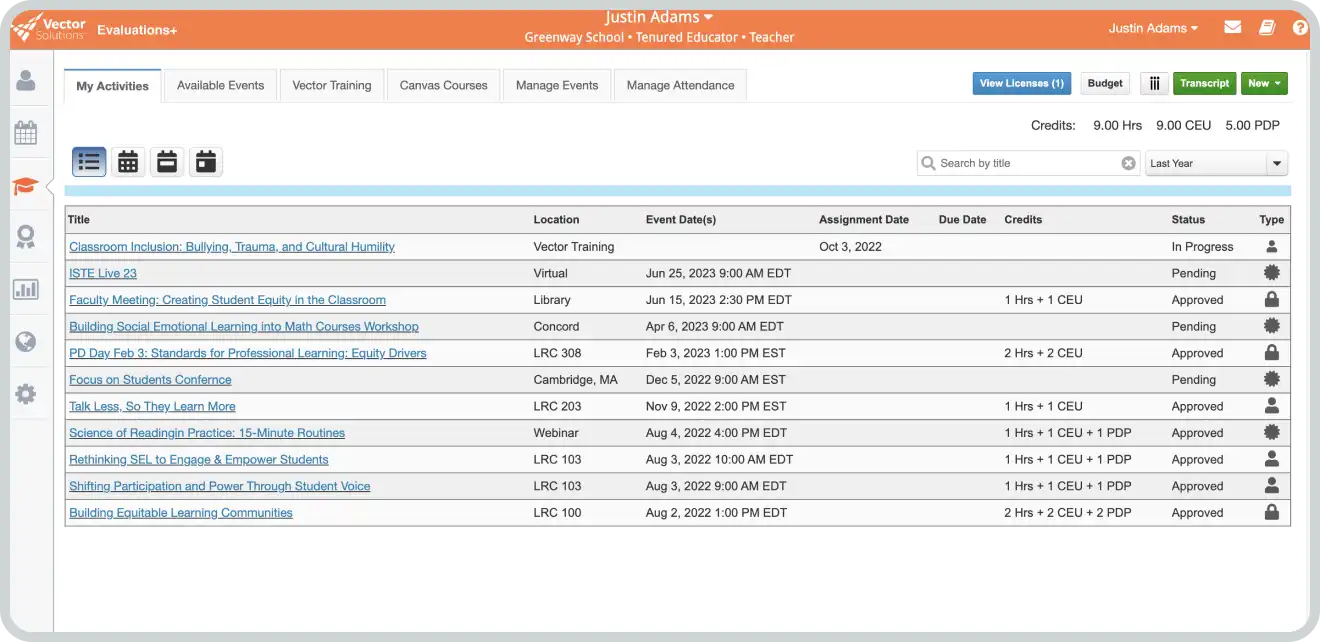Screen dimensions: 1320x642
Task: Switch to month calendar view
Action: [128, 162]
